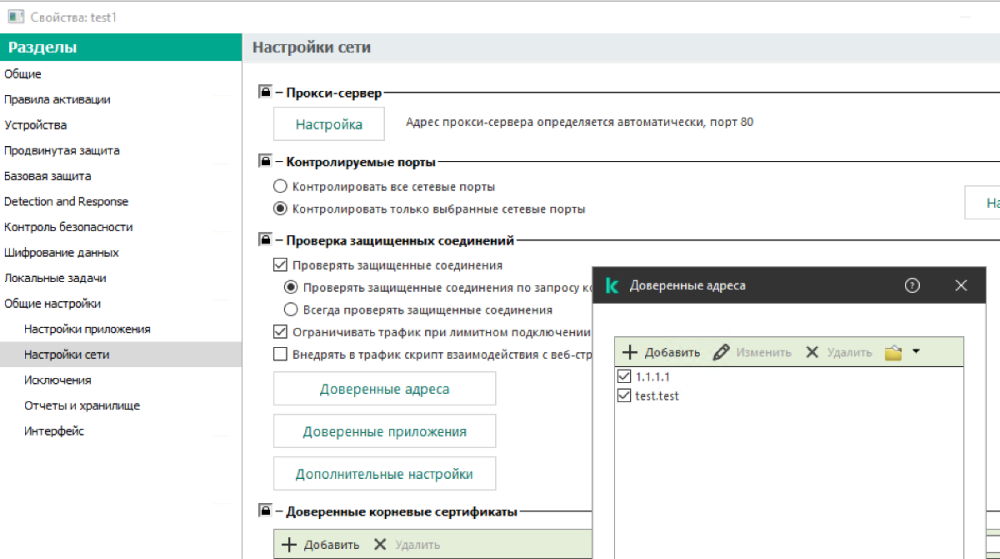
Task: Select Настройки сети subsection
Action: coord(121,354)
